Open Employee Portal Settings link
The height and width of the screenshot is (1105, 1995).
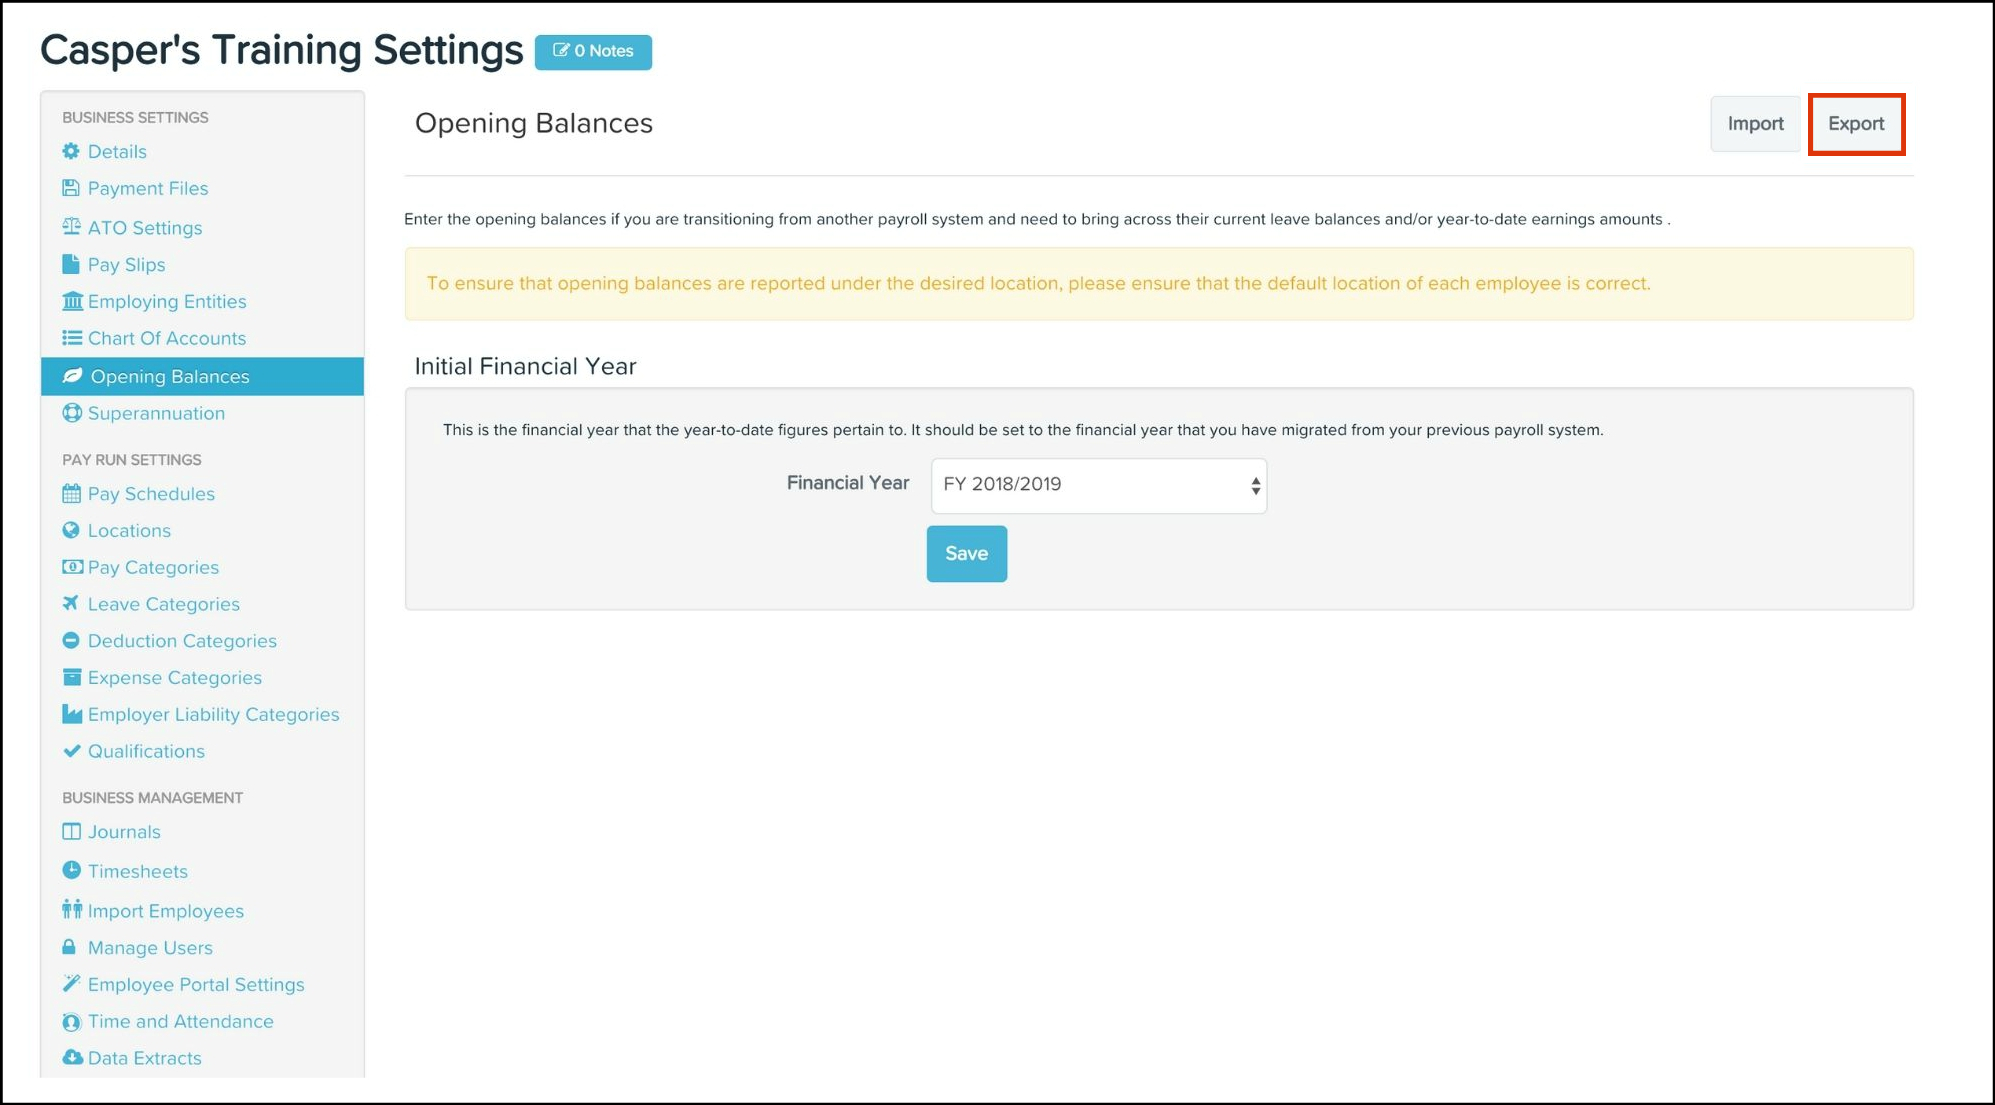(x=196, y=984)
